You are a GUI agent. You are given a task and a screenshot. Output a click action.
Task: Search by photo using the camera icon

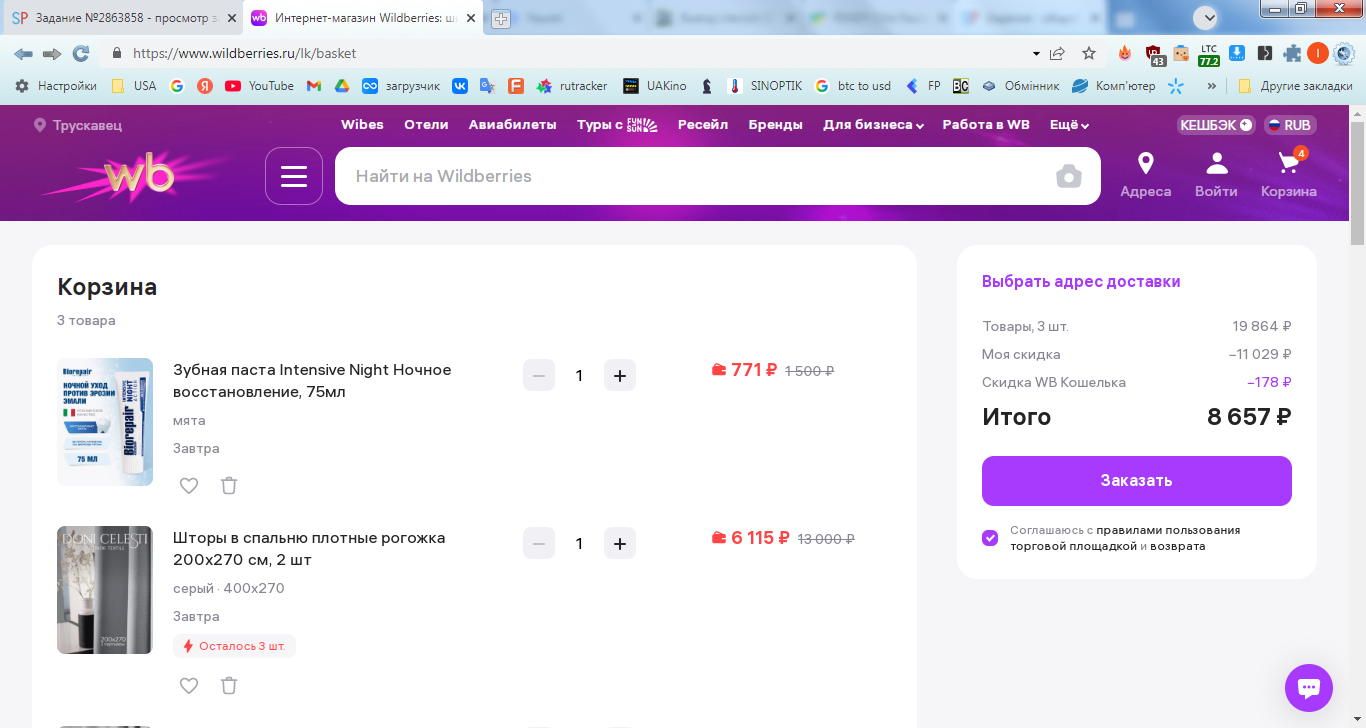1069,176
